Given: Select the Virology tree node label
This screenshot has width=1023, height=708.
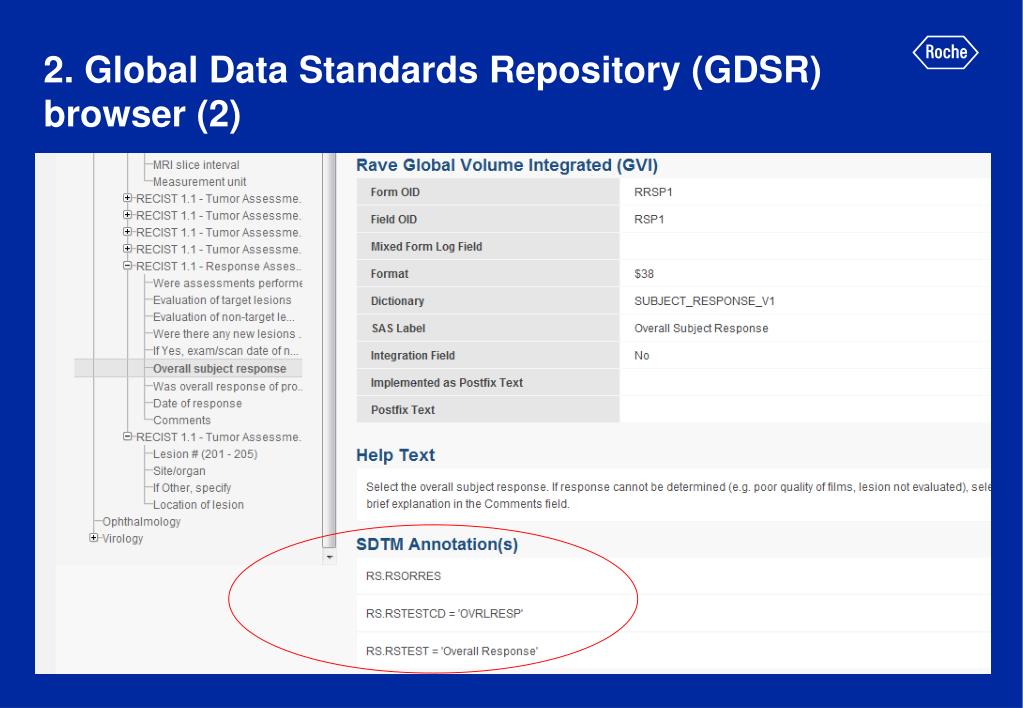Looking at the screenshot, I should click(123, 538).
